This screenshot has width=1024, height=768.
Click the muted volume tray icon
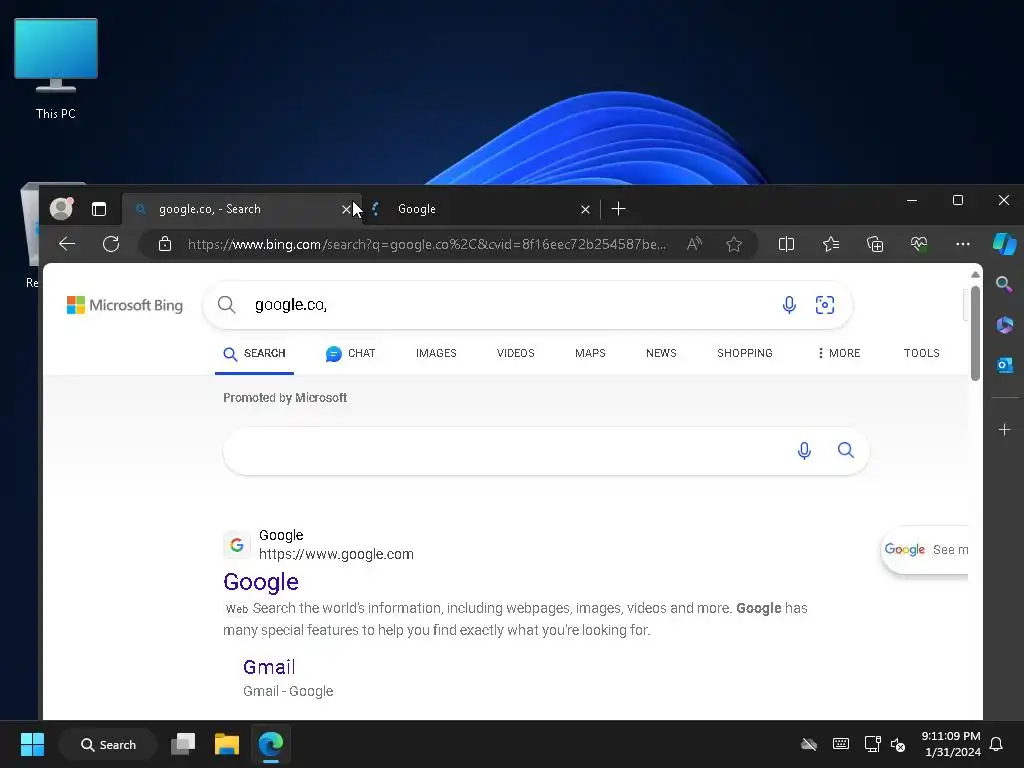pyautogui.click(x=898, y=744)
